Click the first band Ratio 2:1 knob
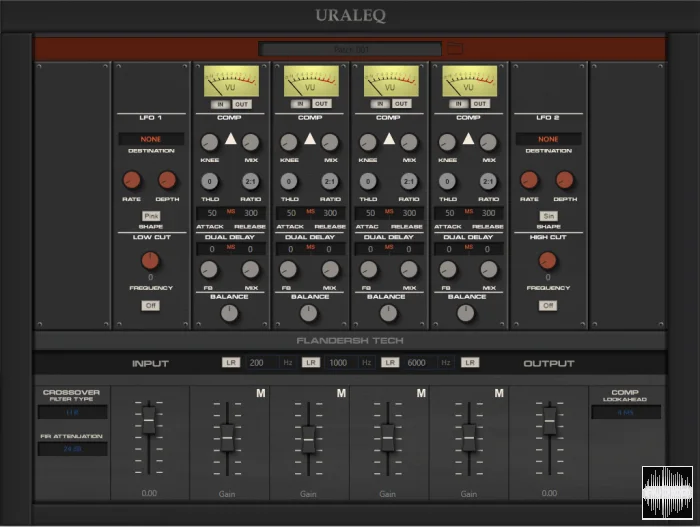700x527 pixels. (250, 181)
